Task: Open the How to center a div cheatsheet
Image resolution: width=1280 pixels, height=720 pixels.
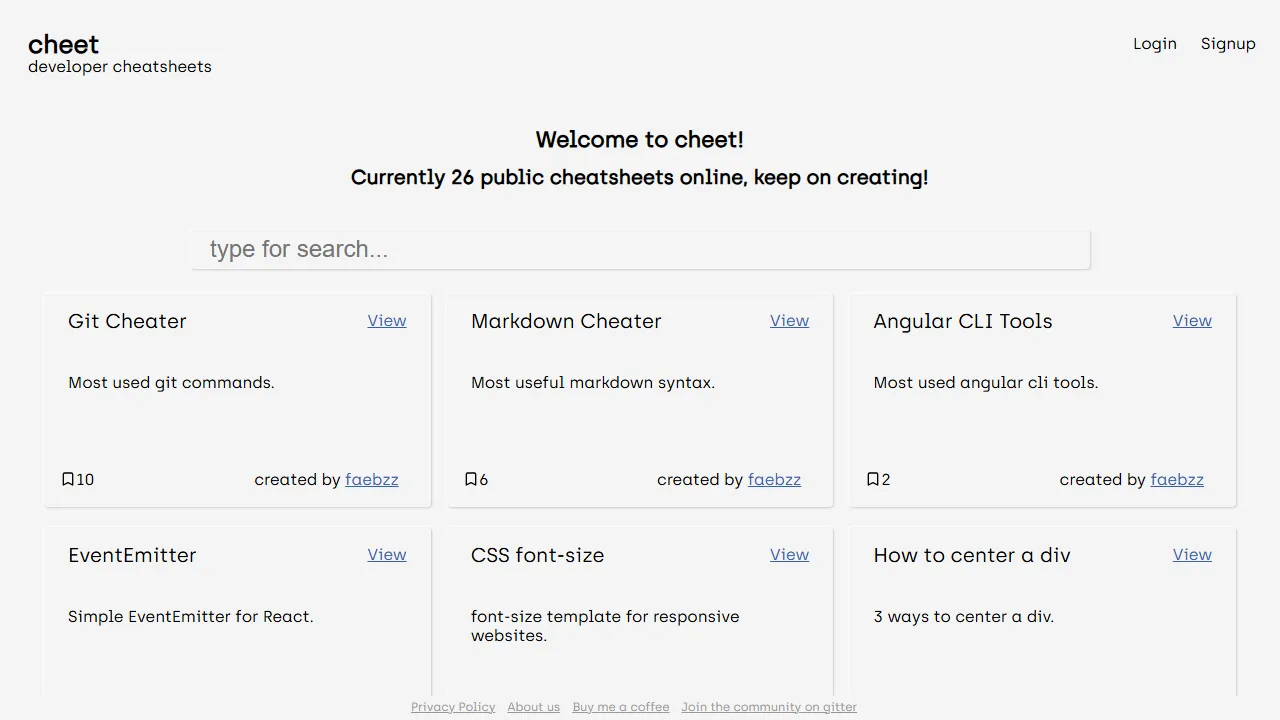Action: click(1192, 554)
